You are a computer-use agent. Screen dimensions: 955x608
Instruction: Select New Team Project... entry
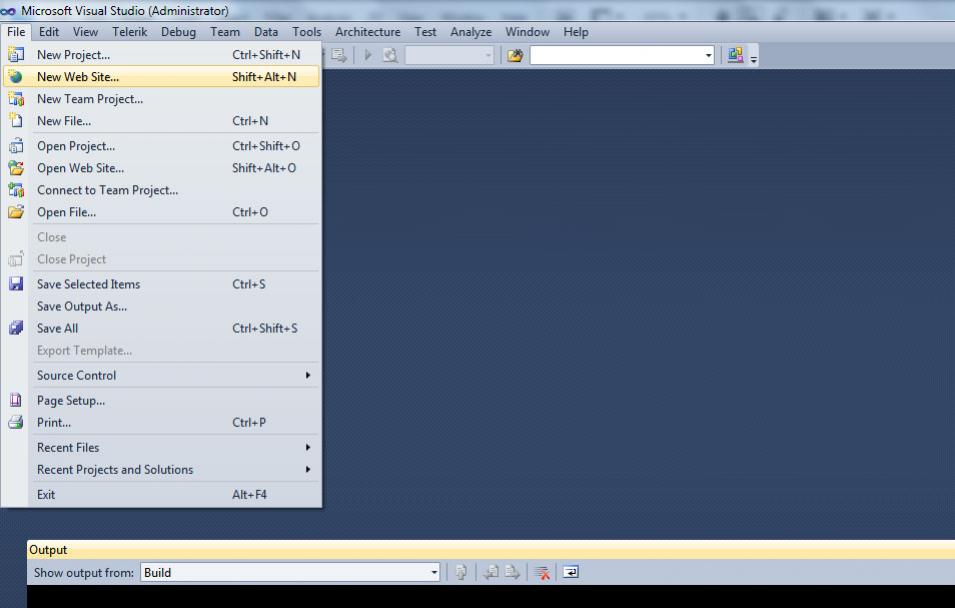pyautogui.click(x=161, y=99)
